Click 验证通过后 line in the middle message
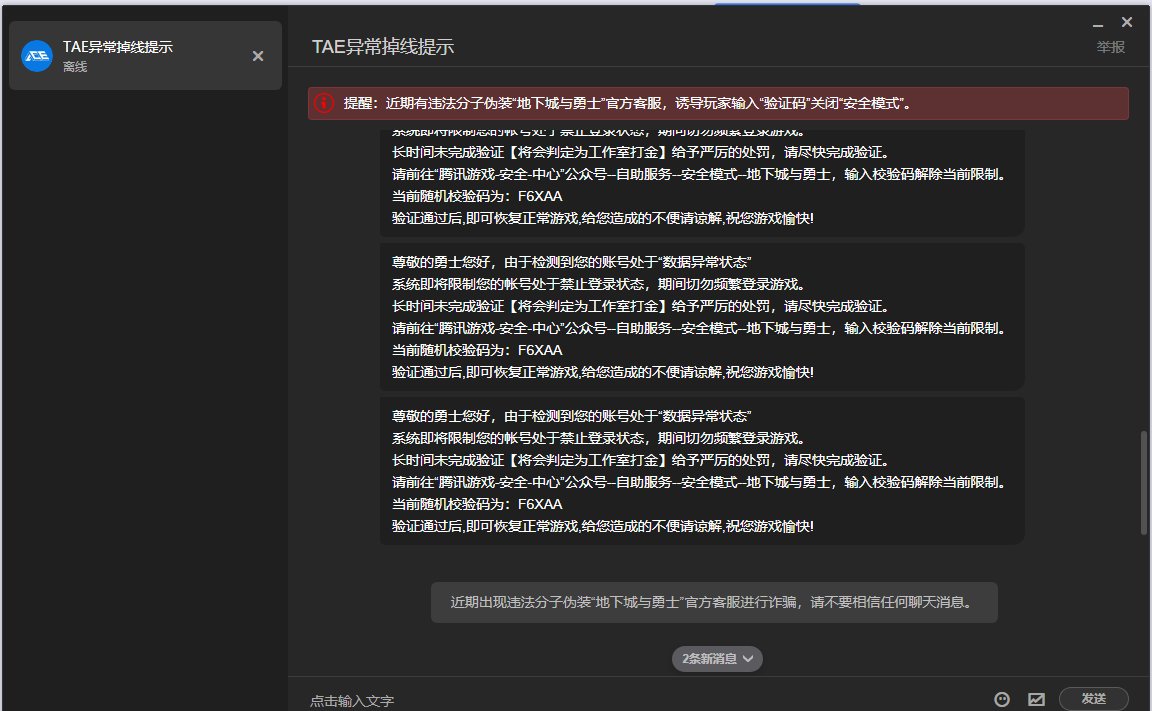Screen dimensions: 1152x711 point(602,372)
